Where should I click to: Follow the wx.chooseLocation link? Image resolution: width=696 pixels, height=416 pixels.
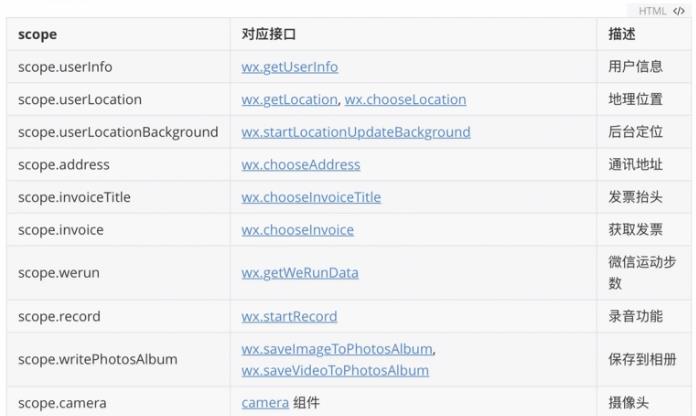[x=405, y=100]
